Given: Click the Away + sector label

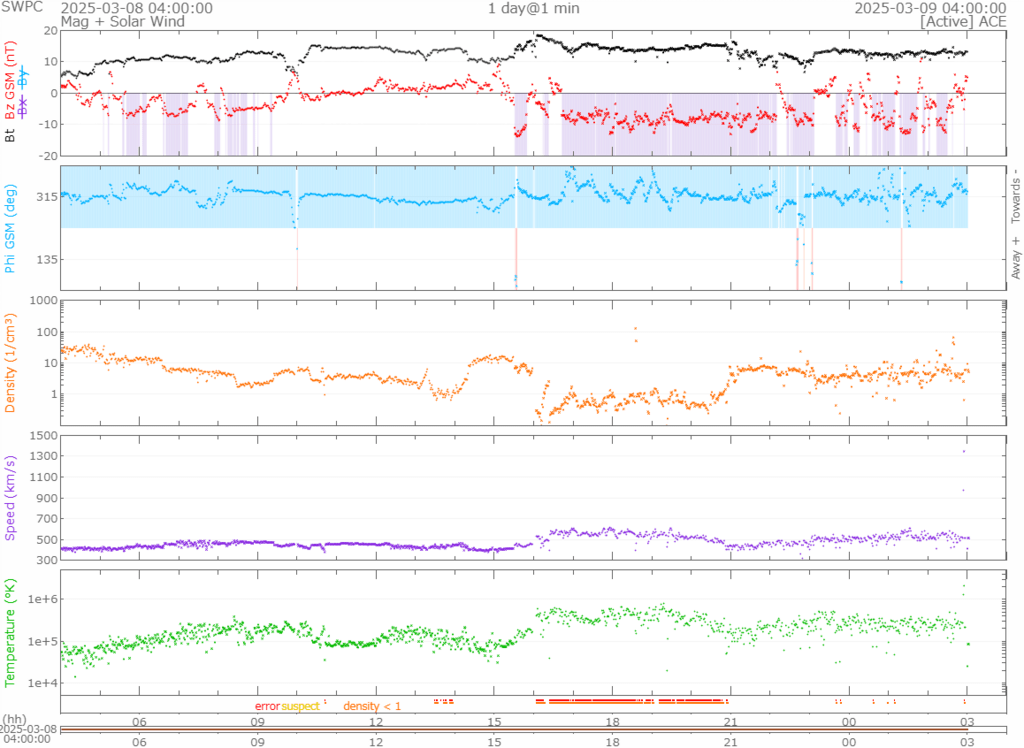Looking at the screenshot, I should pyautogui.click(x=1016, y=258).
